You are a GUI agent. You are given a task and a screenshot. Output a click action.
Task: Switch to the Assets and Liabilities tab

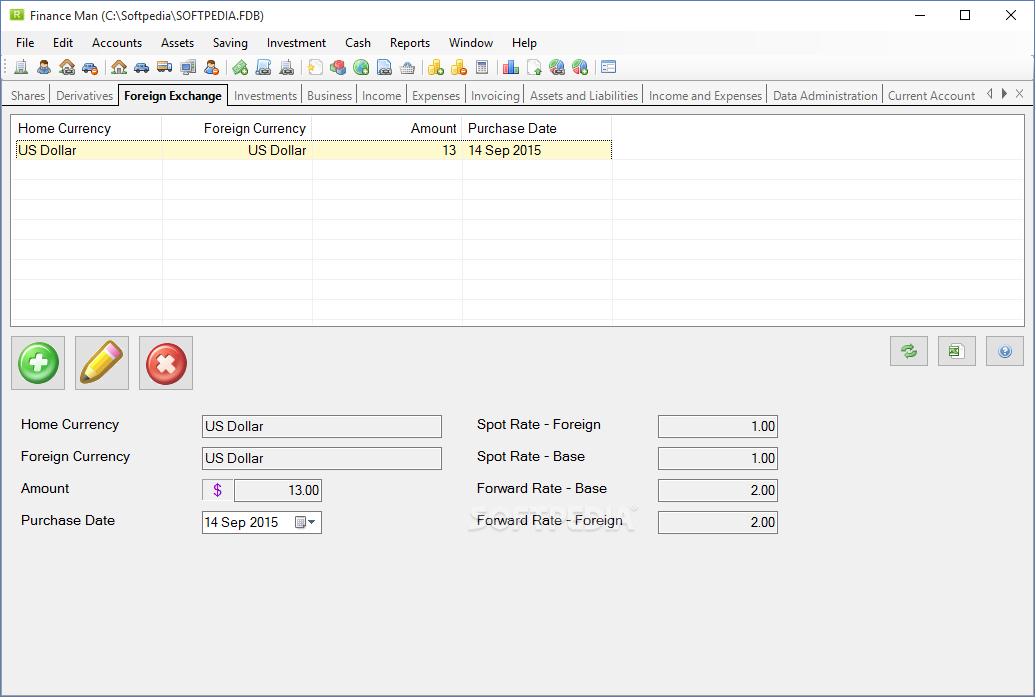(x=584, y=96)
